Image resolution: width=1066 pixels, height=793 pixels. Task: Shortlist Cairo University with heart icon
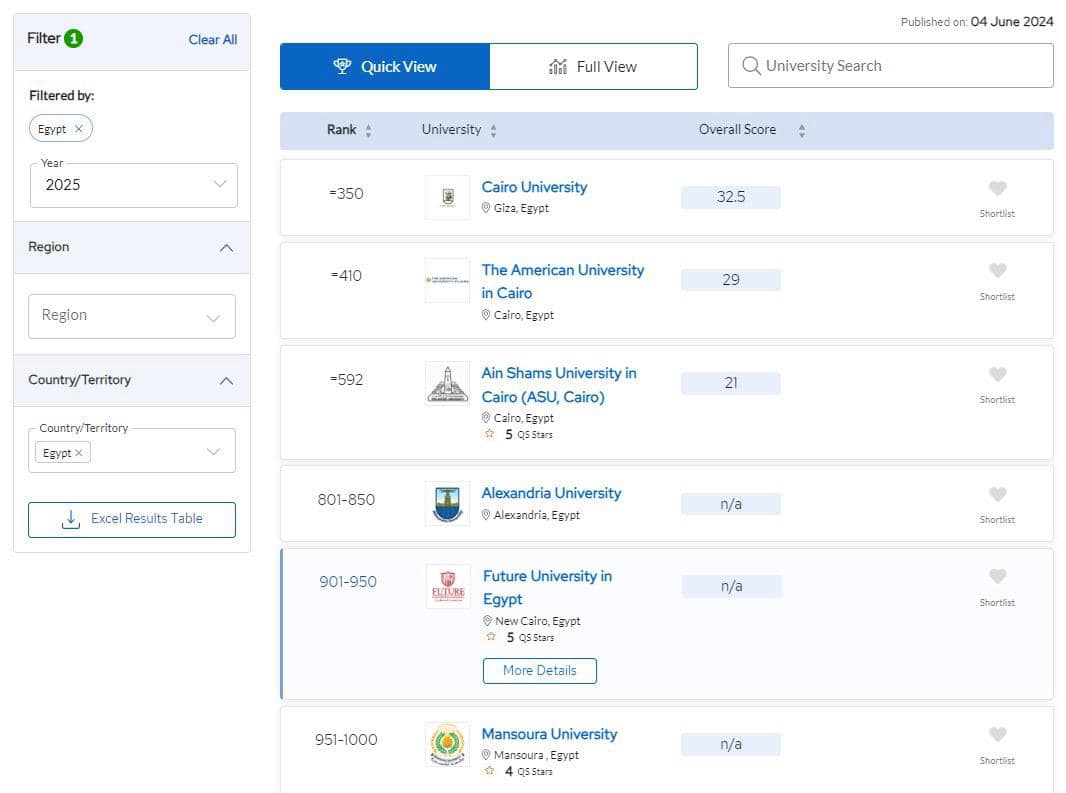click(x=997, y=189)
